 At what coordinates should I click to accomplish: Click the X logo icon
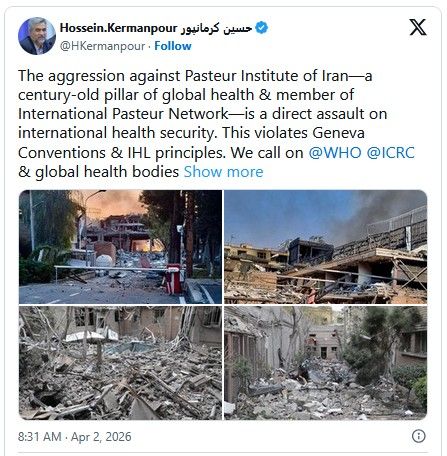coord(418,27)
